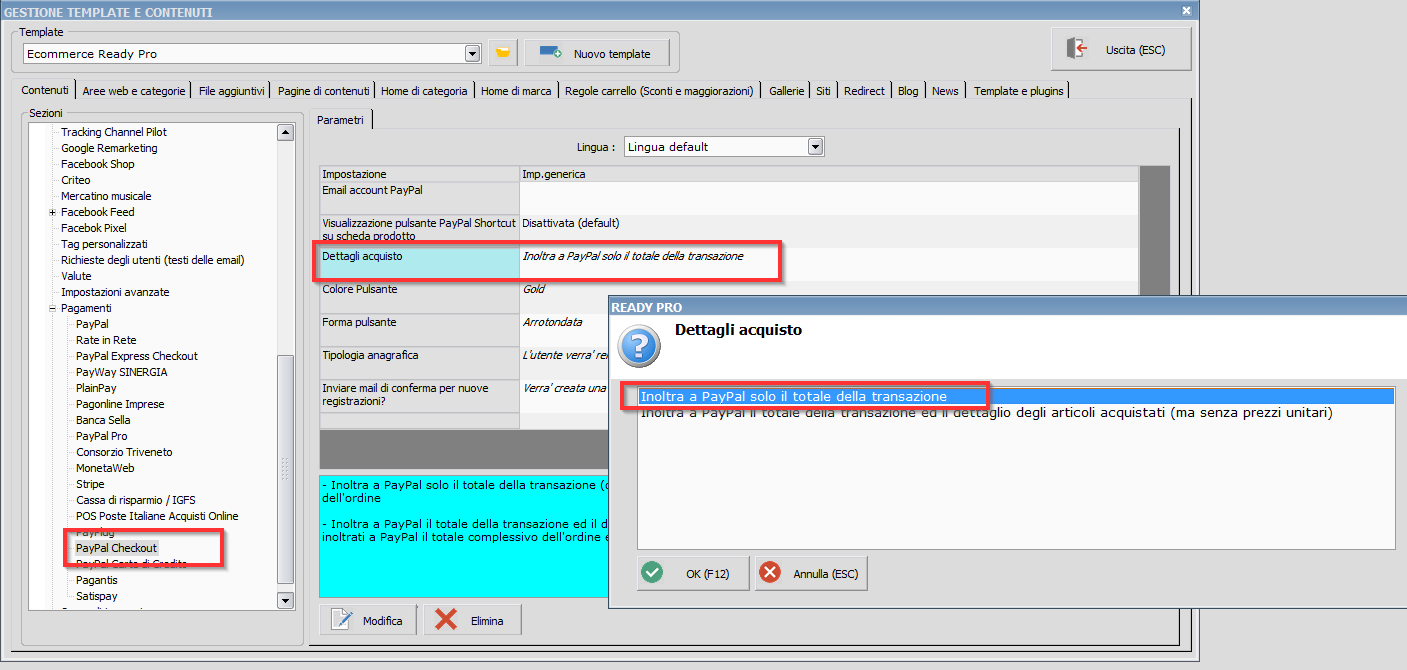Screen dimensions: 1407x670
Task: Select the Parametri tab
Action: point(340,120)
